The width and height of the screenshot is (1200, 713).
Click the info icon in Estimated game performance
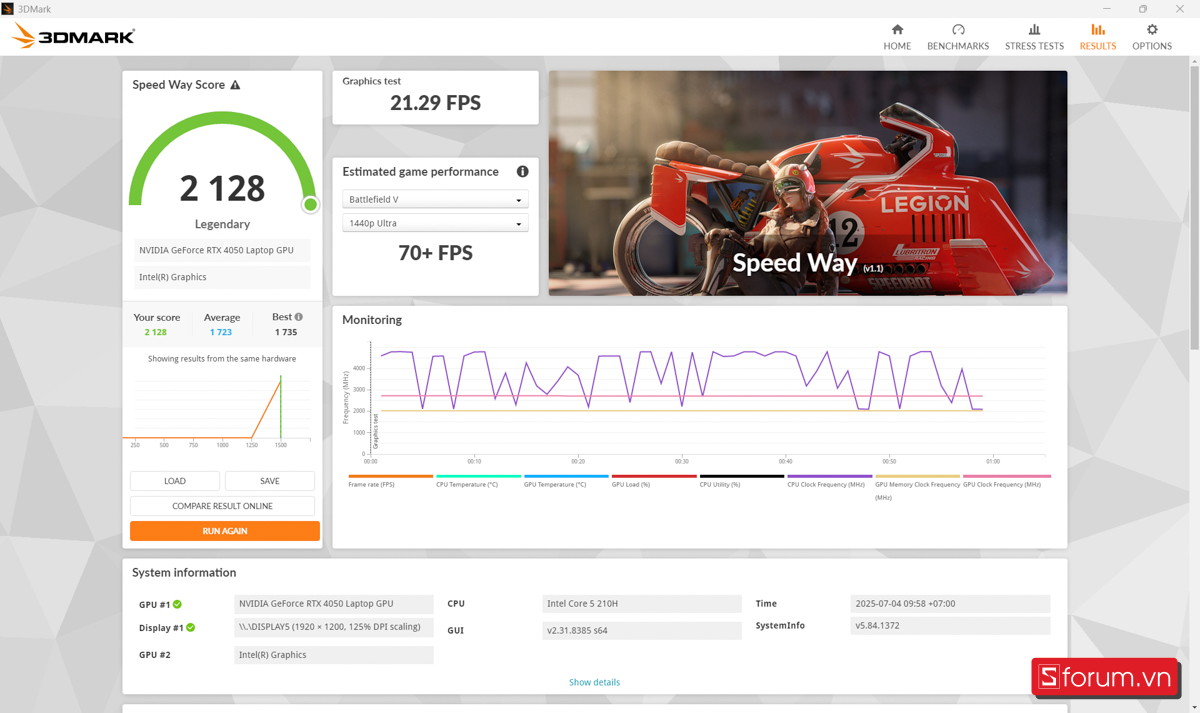[x=522, y=172]
